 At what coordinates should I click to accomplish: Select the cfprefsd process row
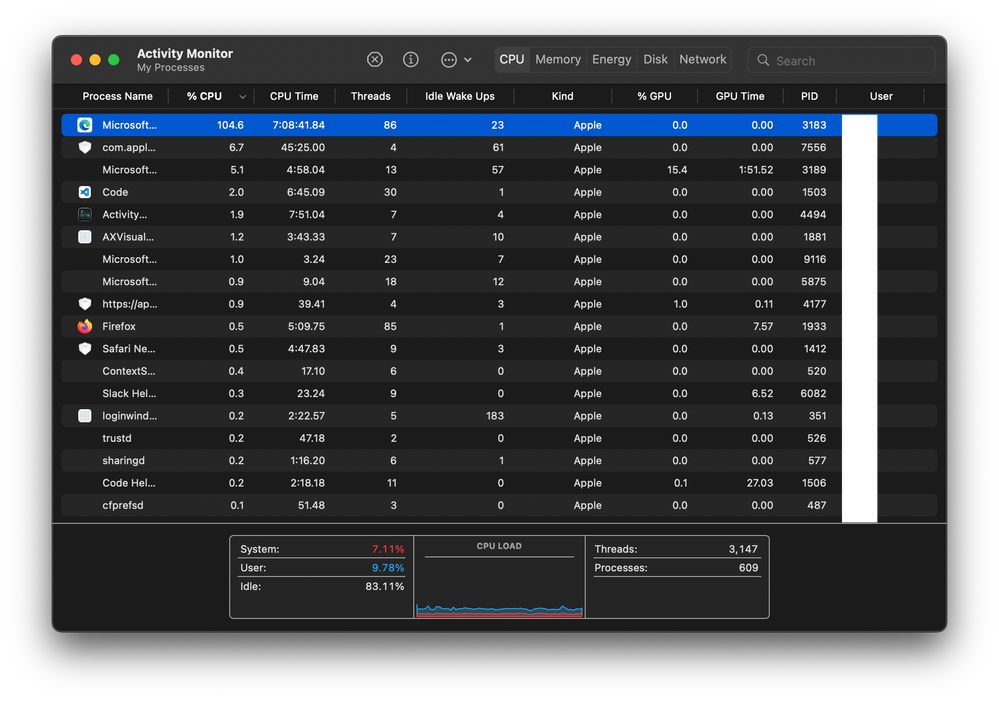pyautogui.click(x=499, y=505)
